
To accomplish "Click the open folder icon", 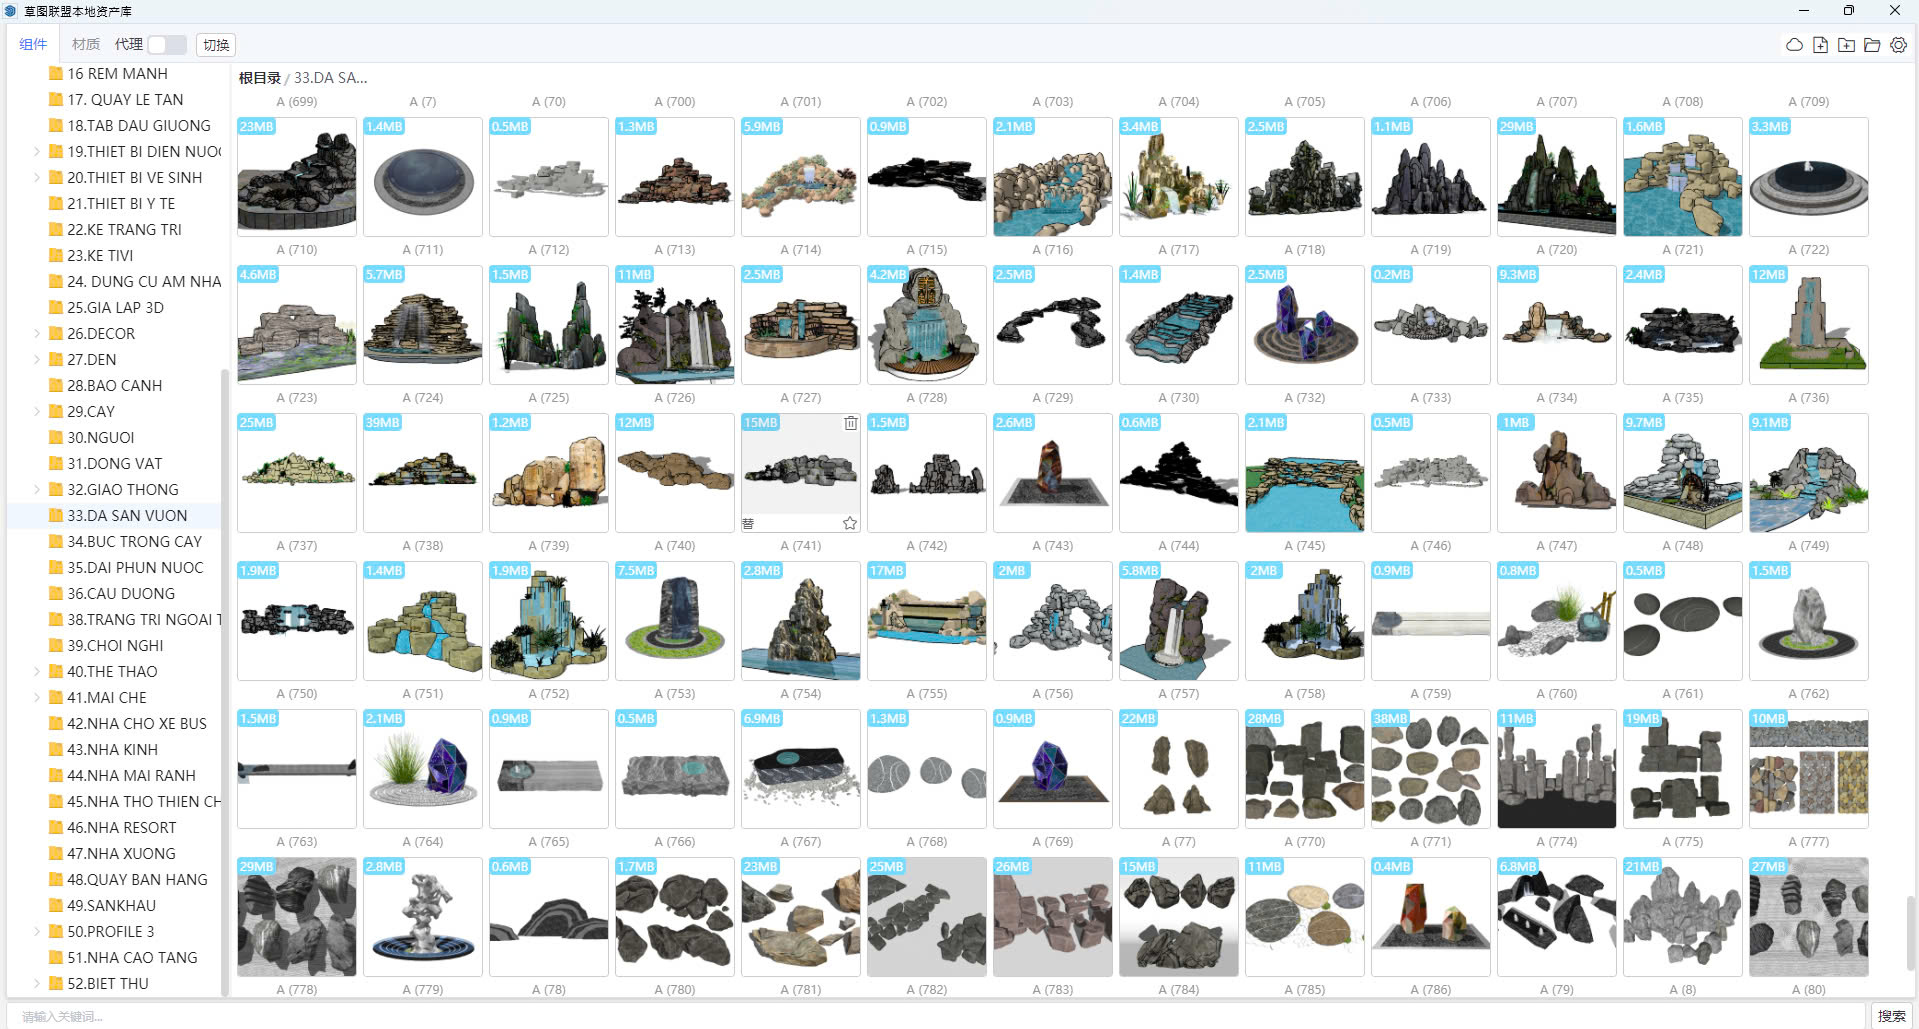I will coord(1872,45).
